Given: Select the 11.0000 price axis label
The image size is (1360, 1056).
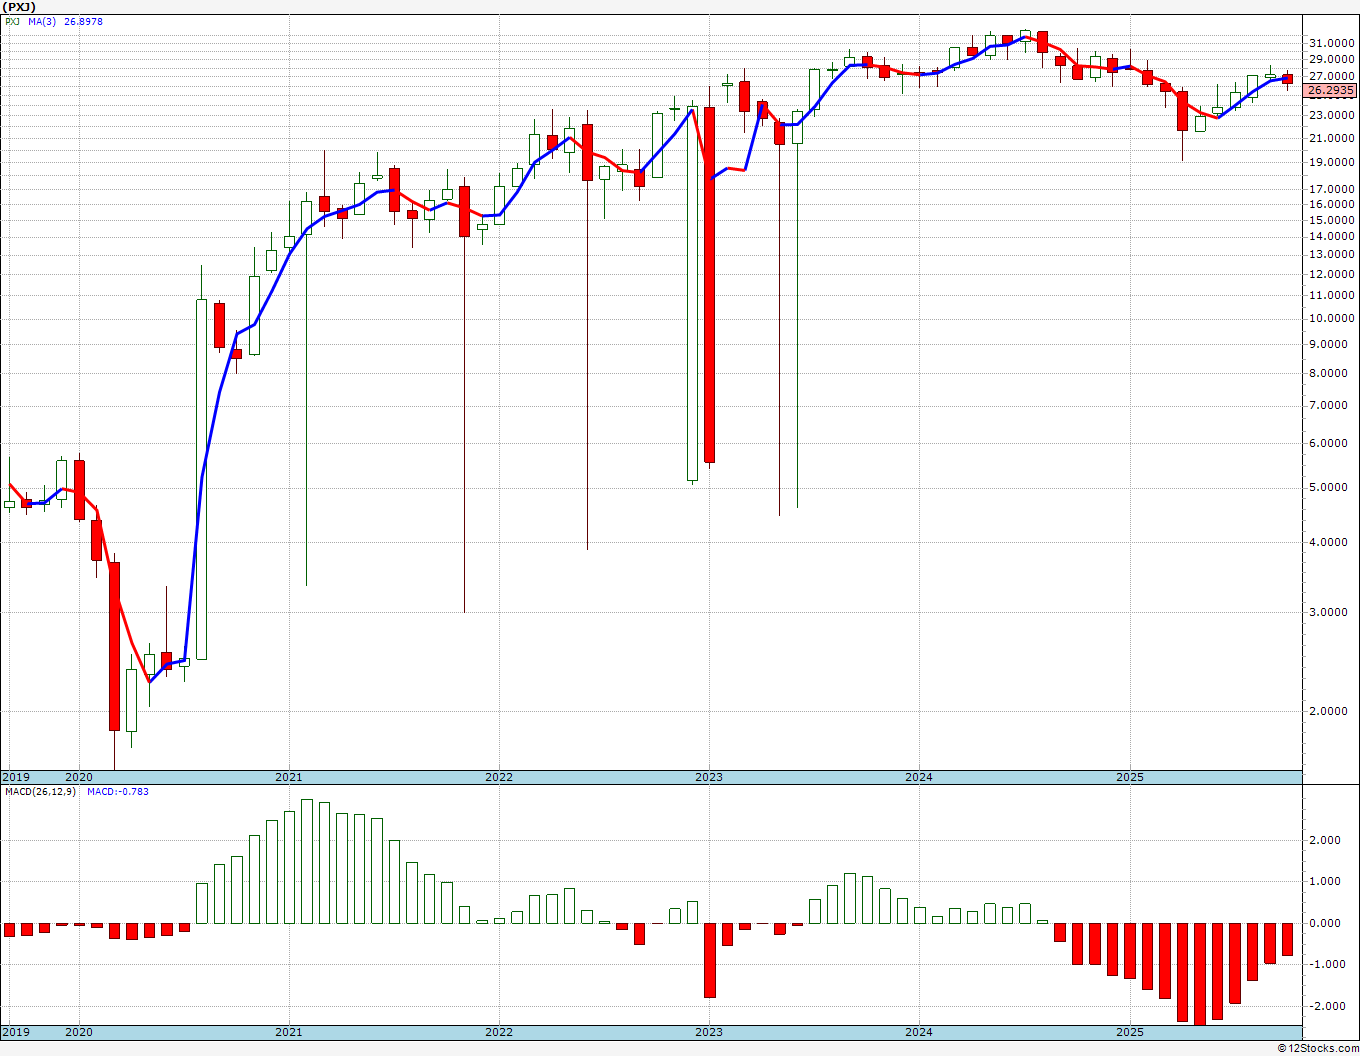Looking at the screenshot, I should click(1331, 295).
